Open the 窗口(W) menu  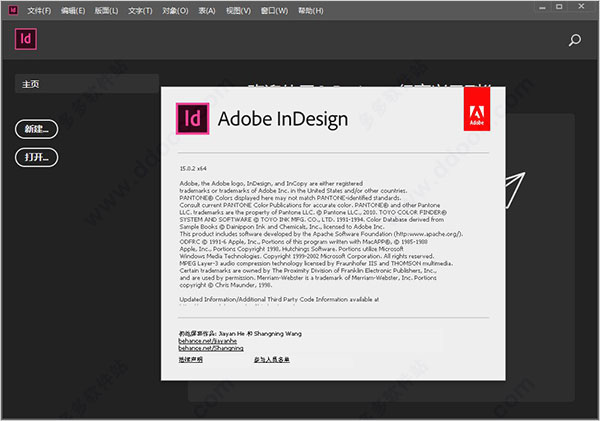point(274,11)
